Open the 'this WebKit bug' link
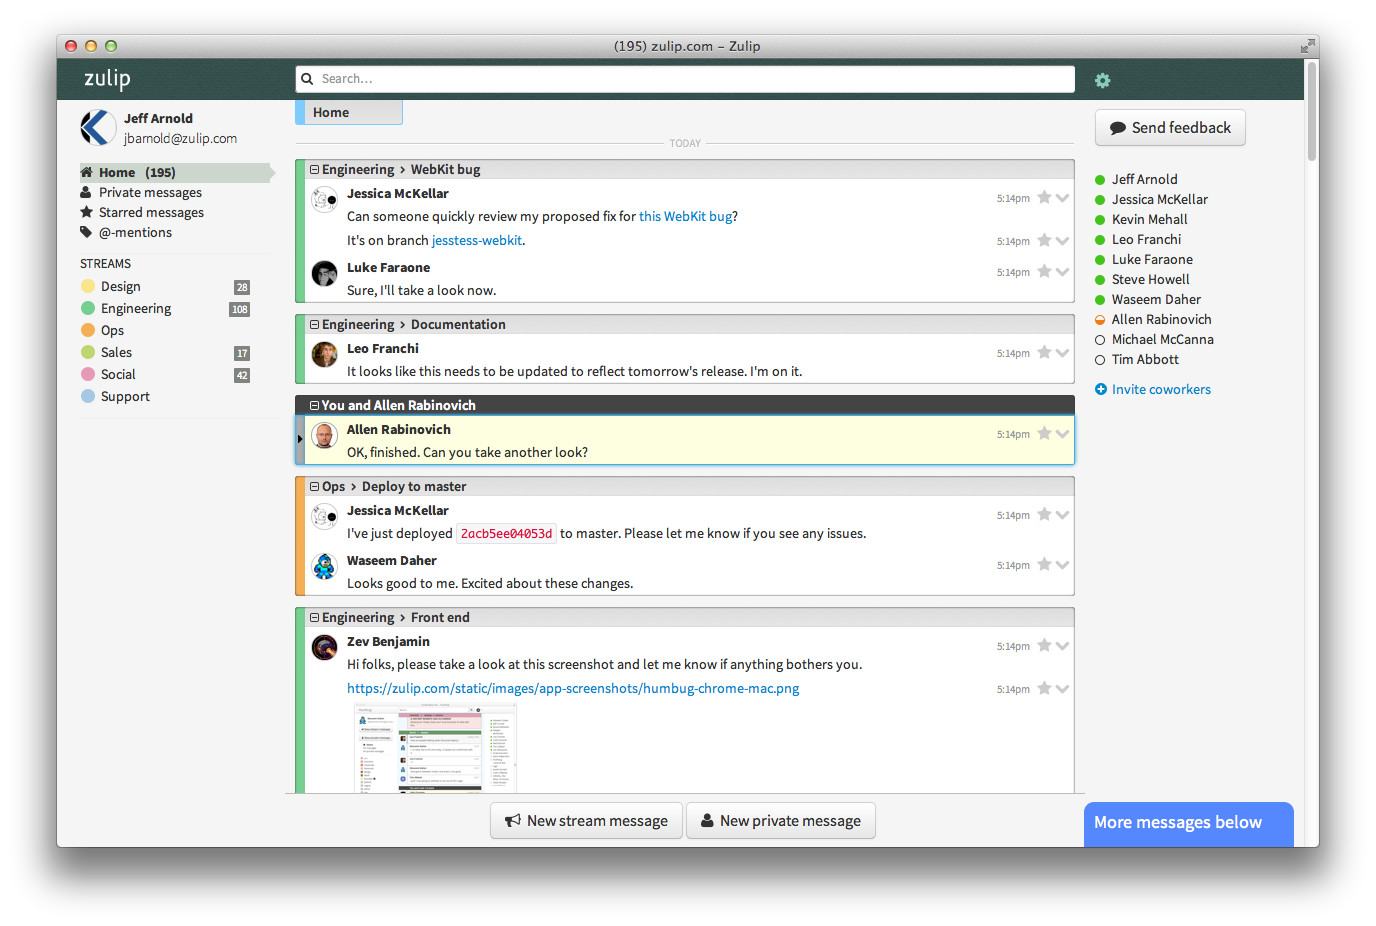The image size is (1376, 926). point(685,216)
